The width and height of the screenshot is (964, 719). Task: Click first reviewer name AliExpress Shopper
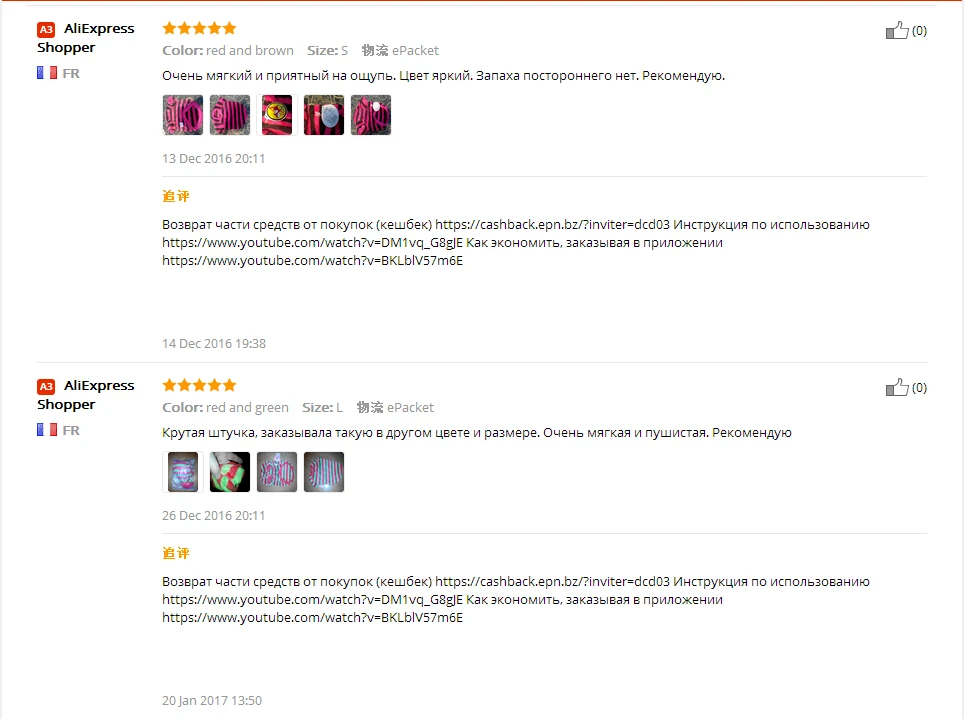coord(85,38)
